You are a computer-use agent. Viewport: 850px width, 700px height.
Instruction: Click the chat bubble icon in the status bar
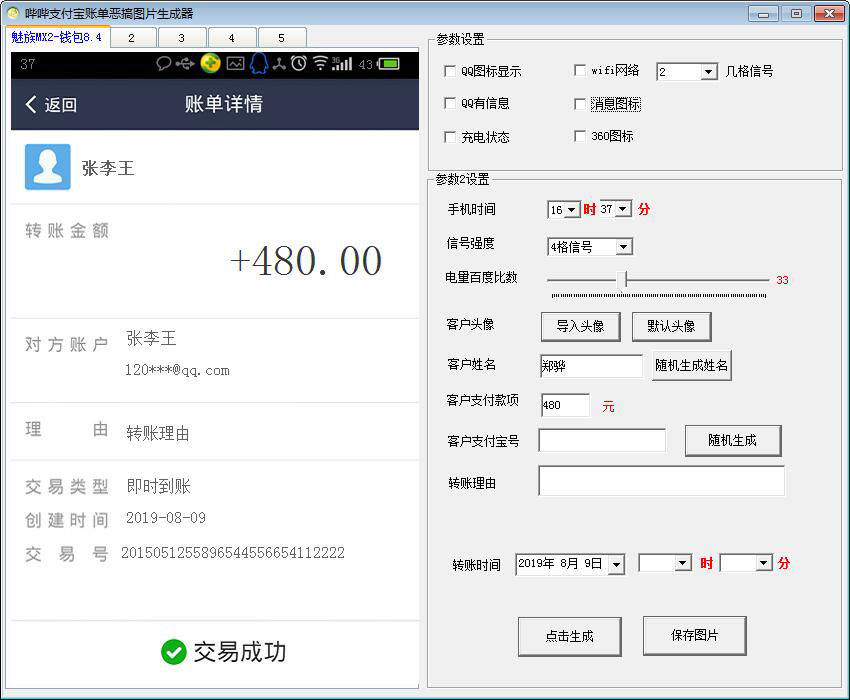pos(164,63)
